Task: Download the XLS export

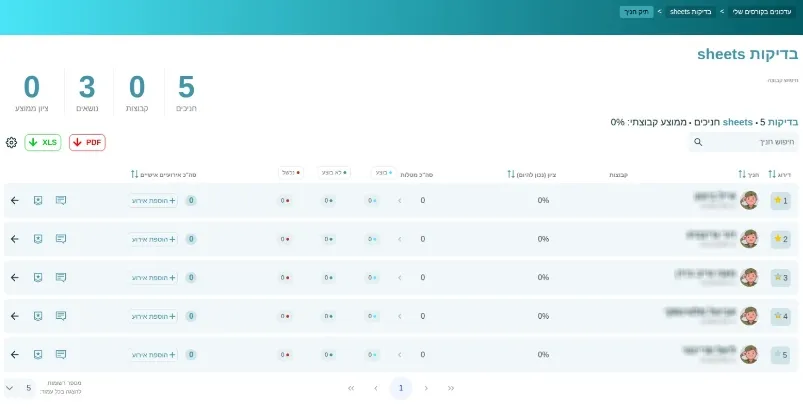Action: (43, 143)
